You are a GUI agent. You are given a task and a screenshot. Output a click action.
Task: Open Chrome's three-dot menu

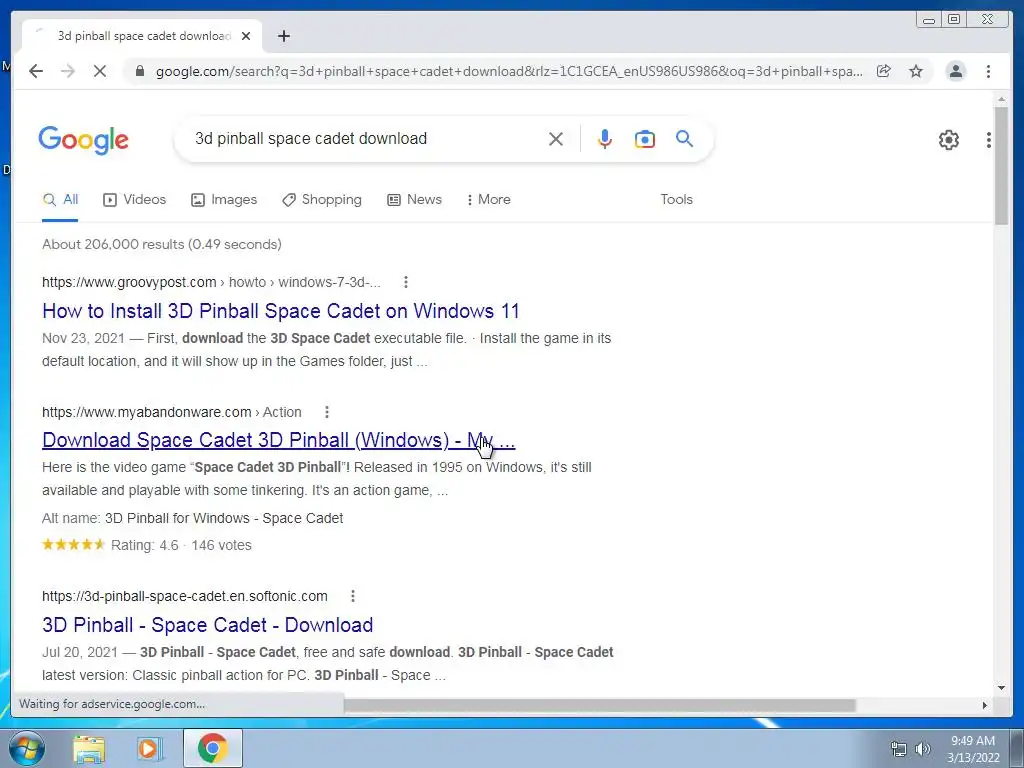(988, 71)
